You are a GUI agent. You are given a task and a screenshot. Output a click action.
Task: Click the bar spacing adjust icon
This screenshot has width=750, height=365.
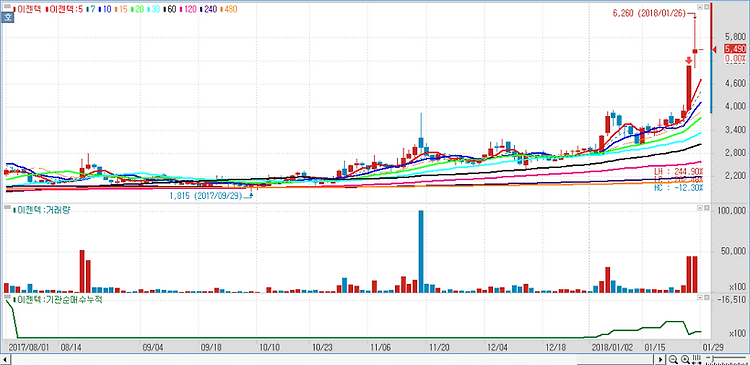697,359
